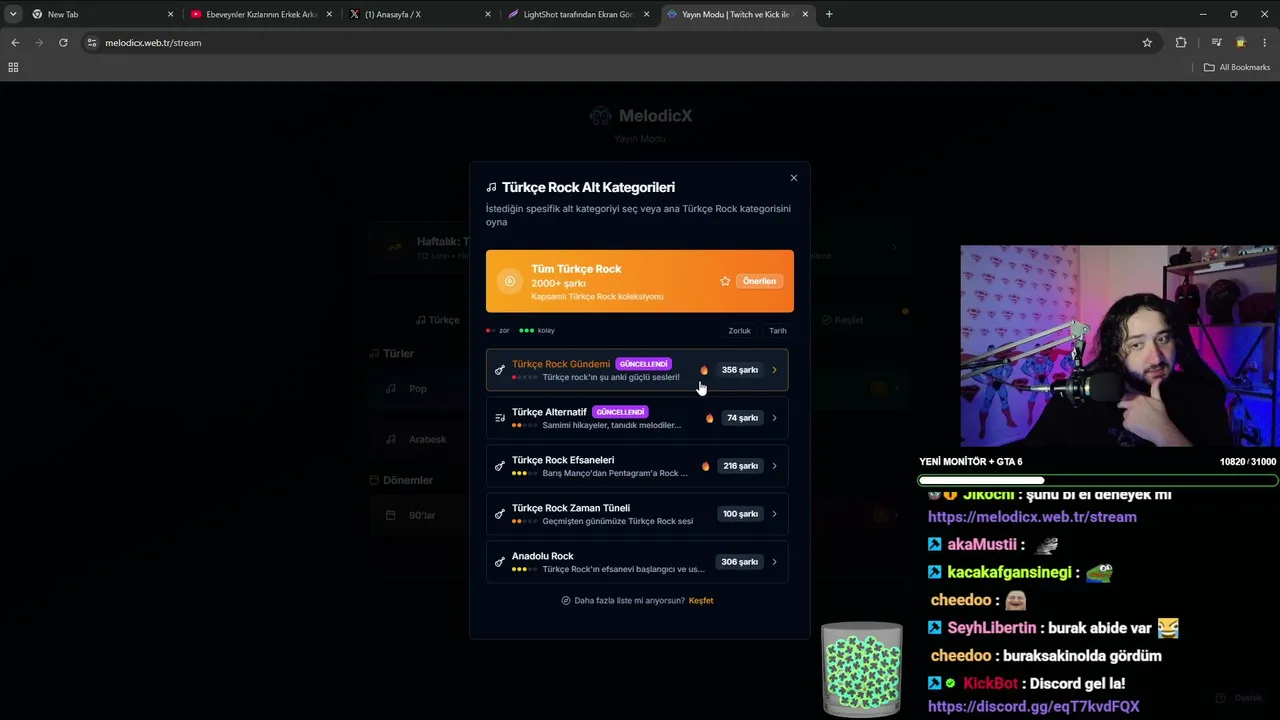Open the Discord invite link in chat

[1034, 706]
